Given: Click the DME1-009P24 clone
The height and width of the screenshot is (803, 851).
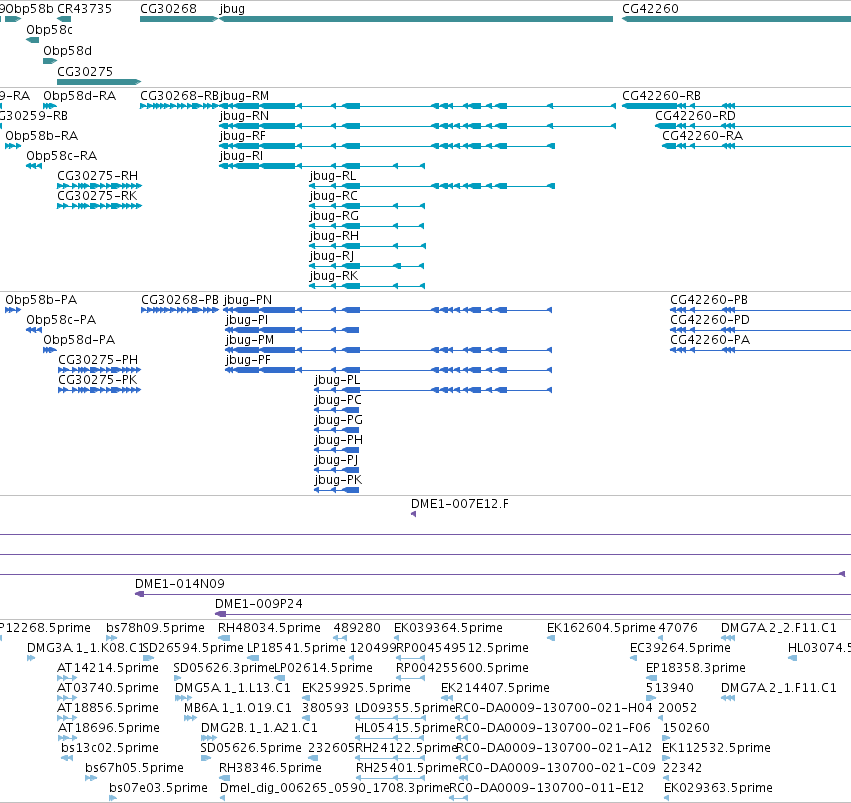Looking at the screenshot, I should coord(533,614).
